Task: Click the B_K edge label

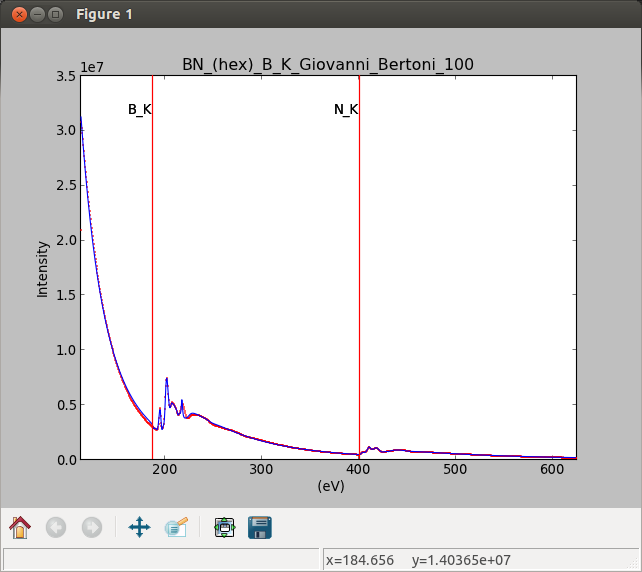Action: pos(139,109)
